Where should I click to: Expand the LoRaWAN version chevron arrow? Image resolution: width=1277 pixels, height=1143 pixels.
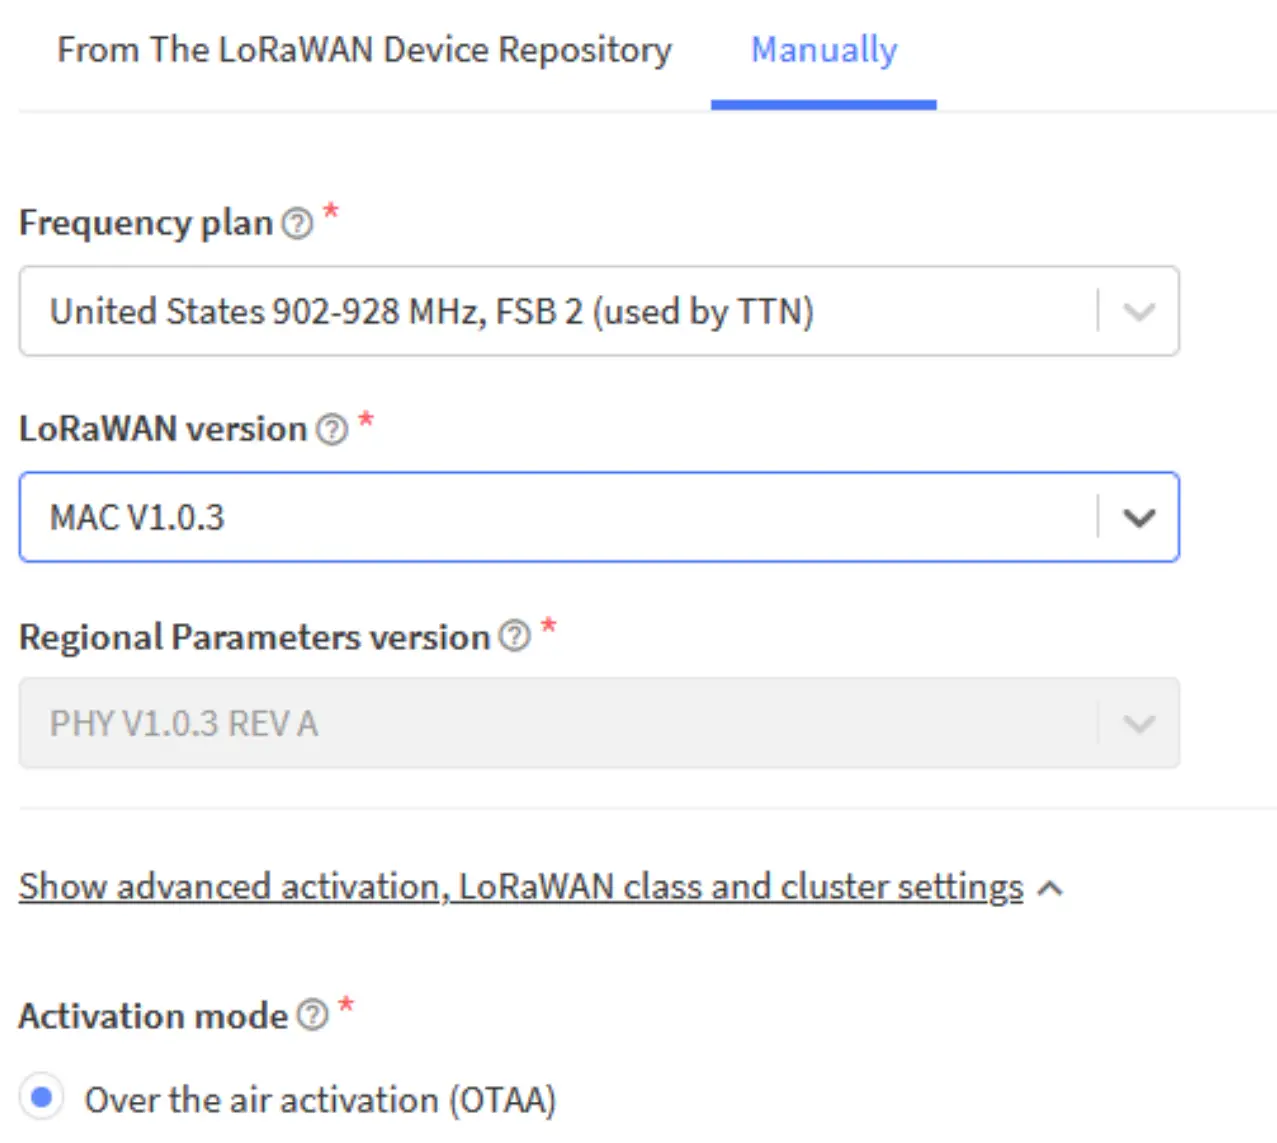(x=1139, y=517)
